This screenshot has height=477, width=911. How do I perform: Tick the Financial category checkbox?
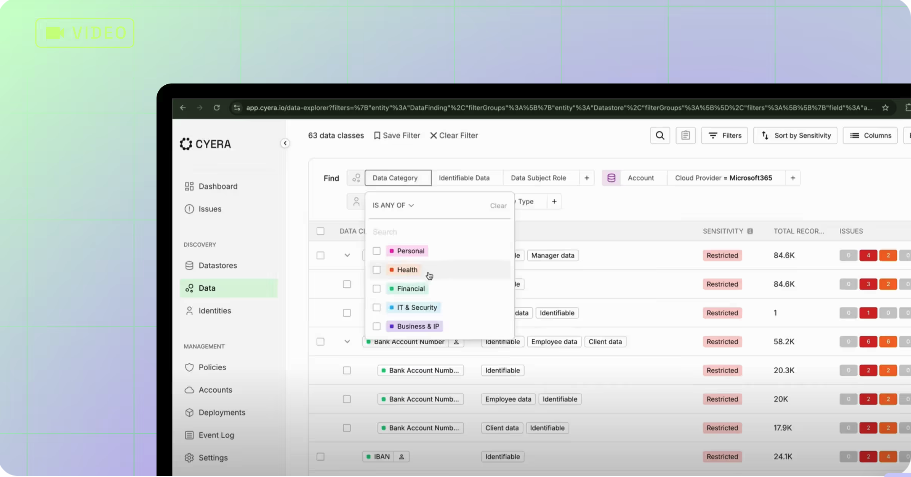376,288
